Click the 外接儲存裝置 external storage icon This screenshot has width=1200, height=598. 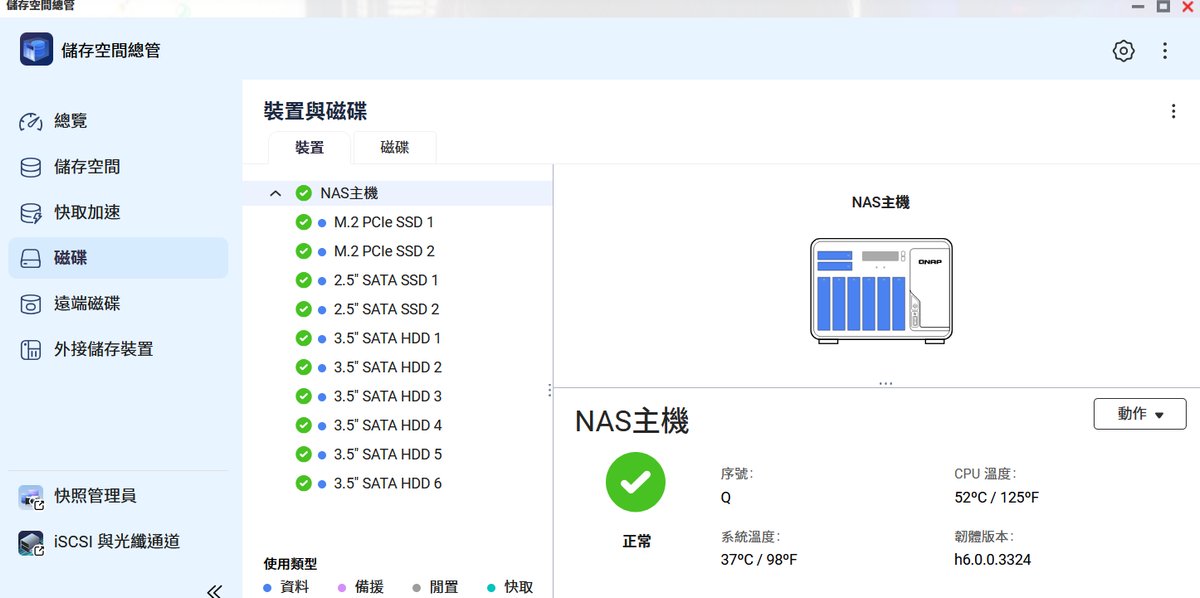tap(31, 350)
